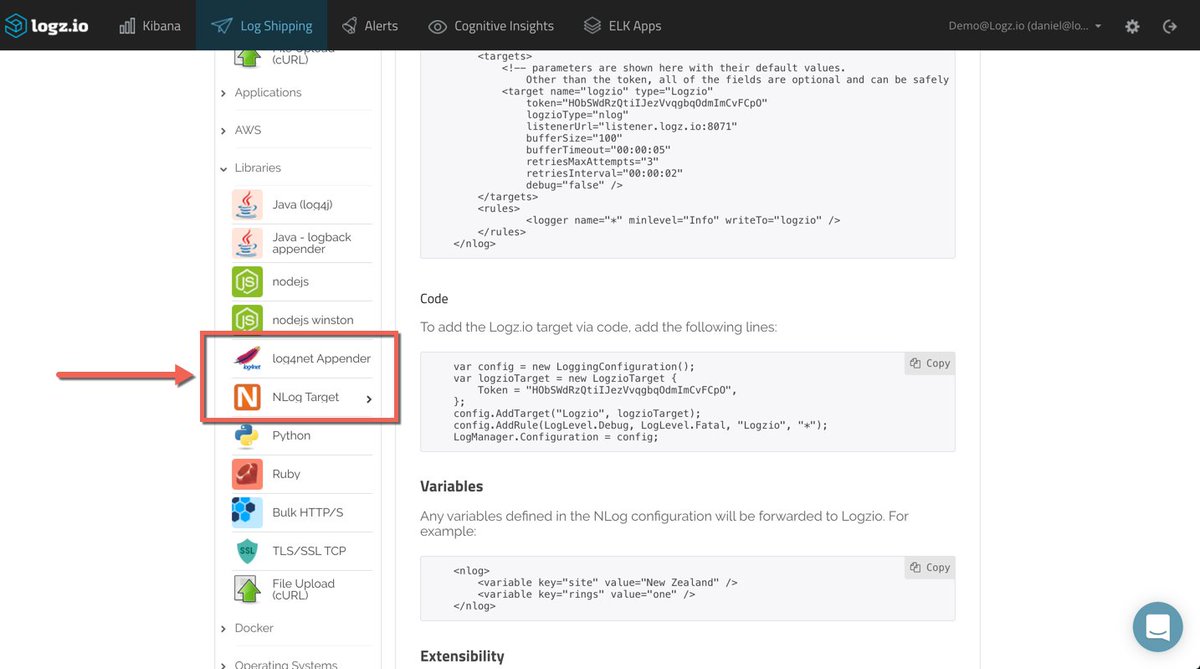This screenshot has width=1200, height=669.
Task: Click the NLog orange N icon
Action: 247,397
